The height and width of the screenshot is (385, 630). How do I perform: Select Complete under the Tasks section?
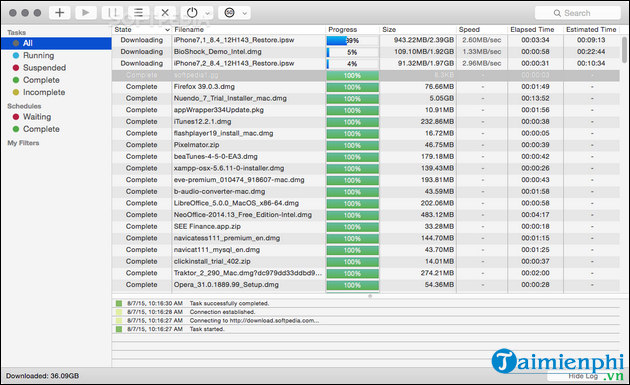coord(41,80)
